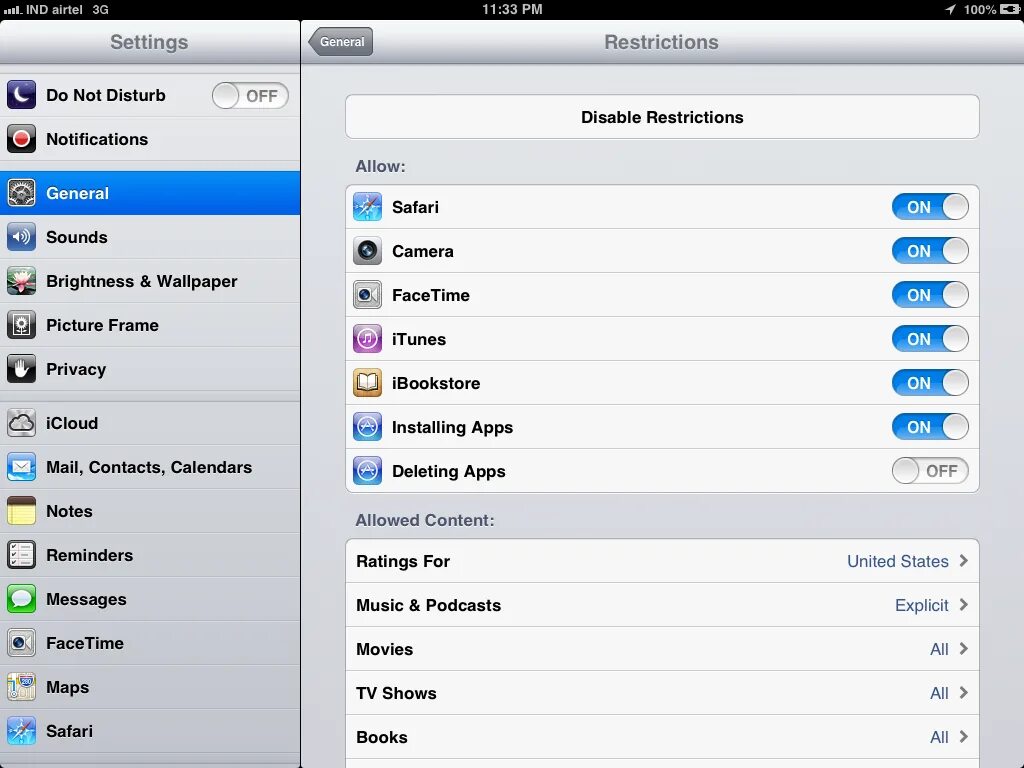This screenshot has height=768, width=1024.
Task: Tap the FaceTime icon in the sidebar
Action: tap(22, 643)
